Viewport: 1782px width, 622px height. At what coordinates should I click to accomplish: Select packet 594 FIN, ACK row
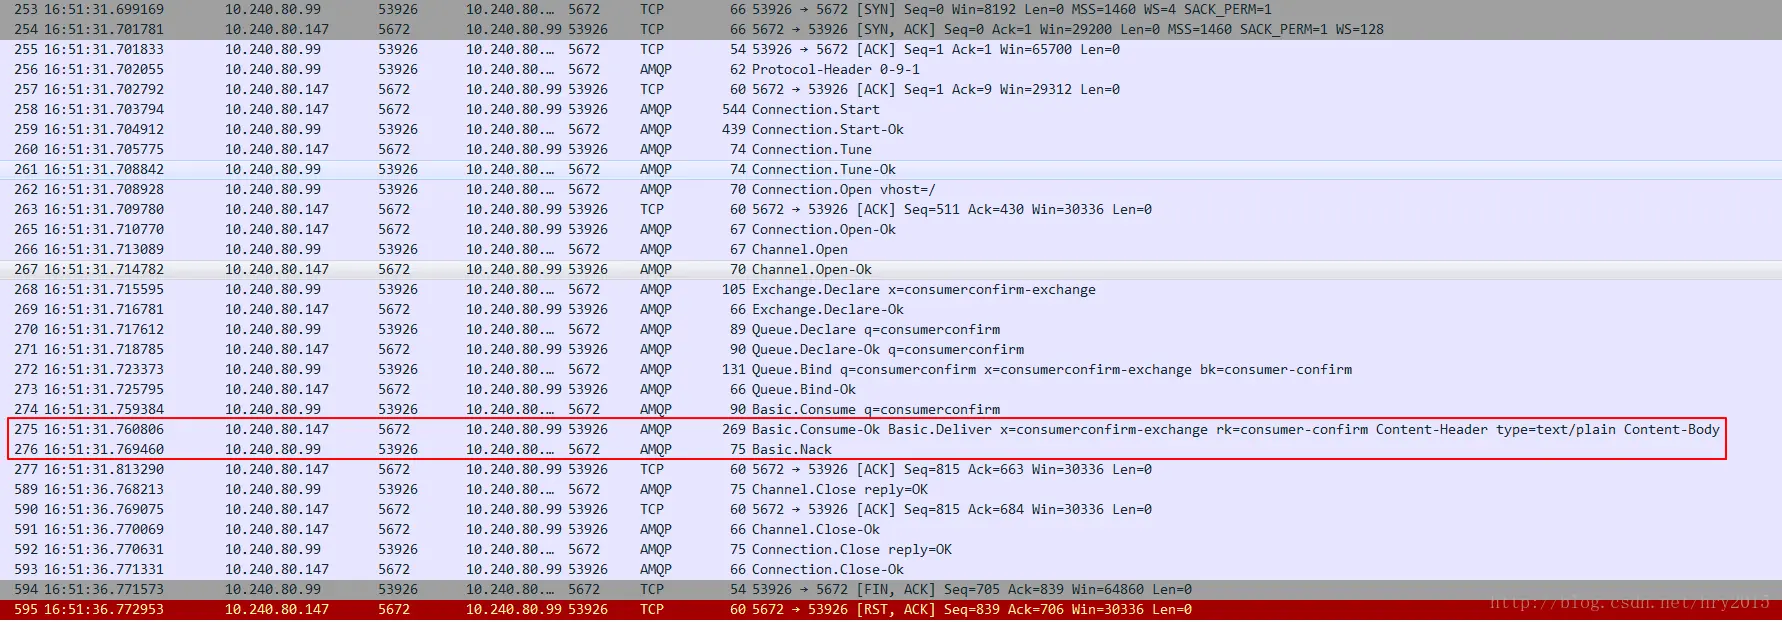coord(891,589)
